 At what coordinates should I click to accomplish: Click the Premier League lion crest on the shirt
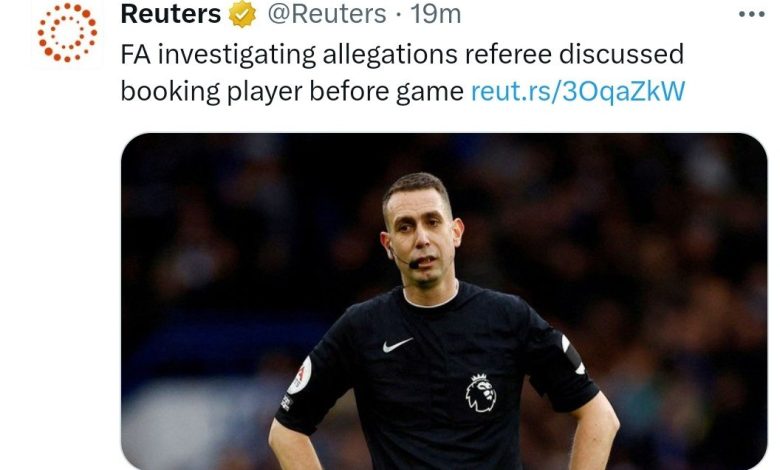click(x=481, y=393)
